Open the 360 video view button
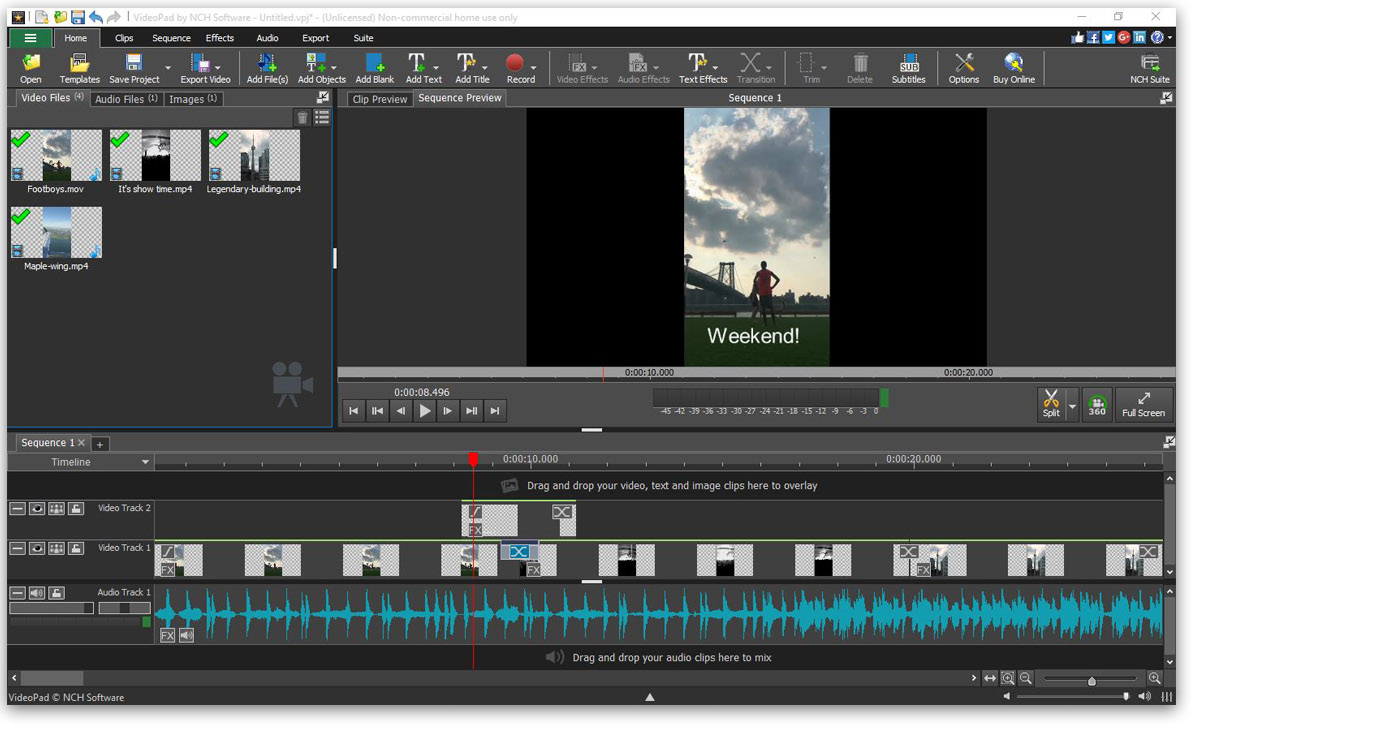1400x731 pixels. coord(1097,404)
